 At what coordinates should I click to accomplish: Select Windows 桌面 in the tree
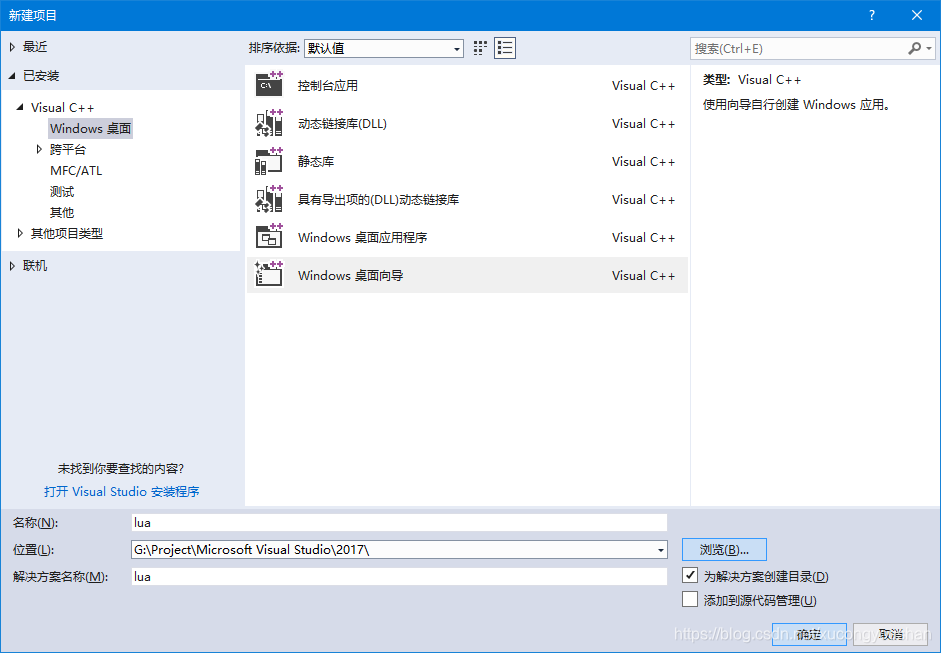pyautogui.click(x=91, y=128)
